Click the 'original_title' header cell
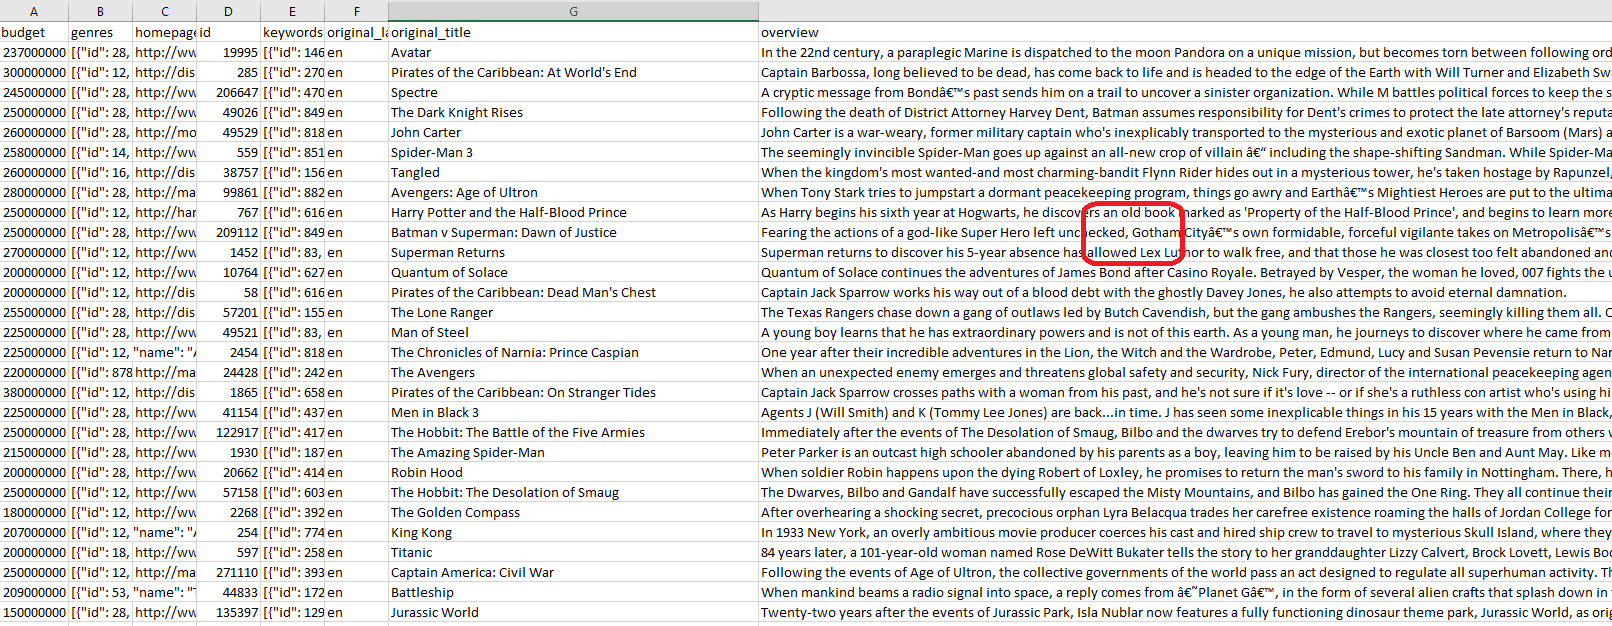1612x626 pixels. tap(431, 32)
